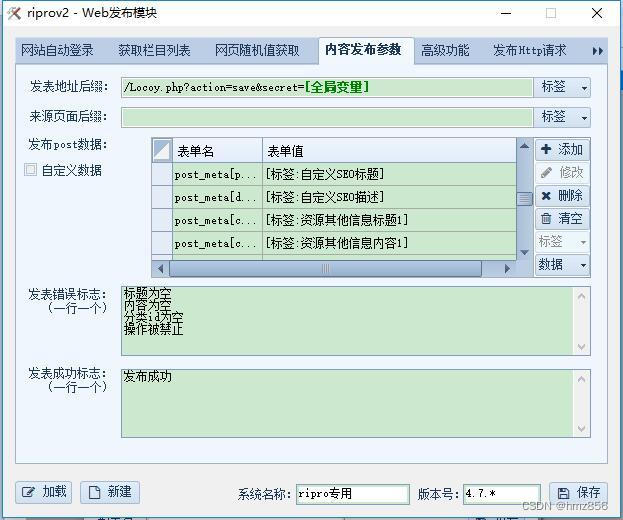Click the table's scroll up arrow

[x=524, y=146]
